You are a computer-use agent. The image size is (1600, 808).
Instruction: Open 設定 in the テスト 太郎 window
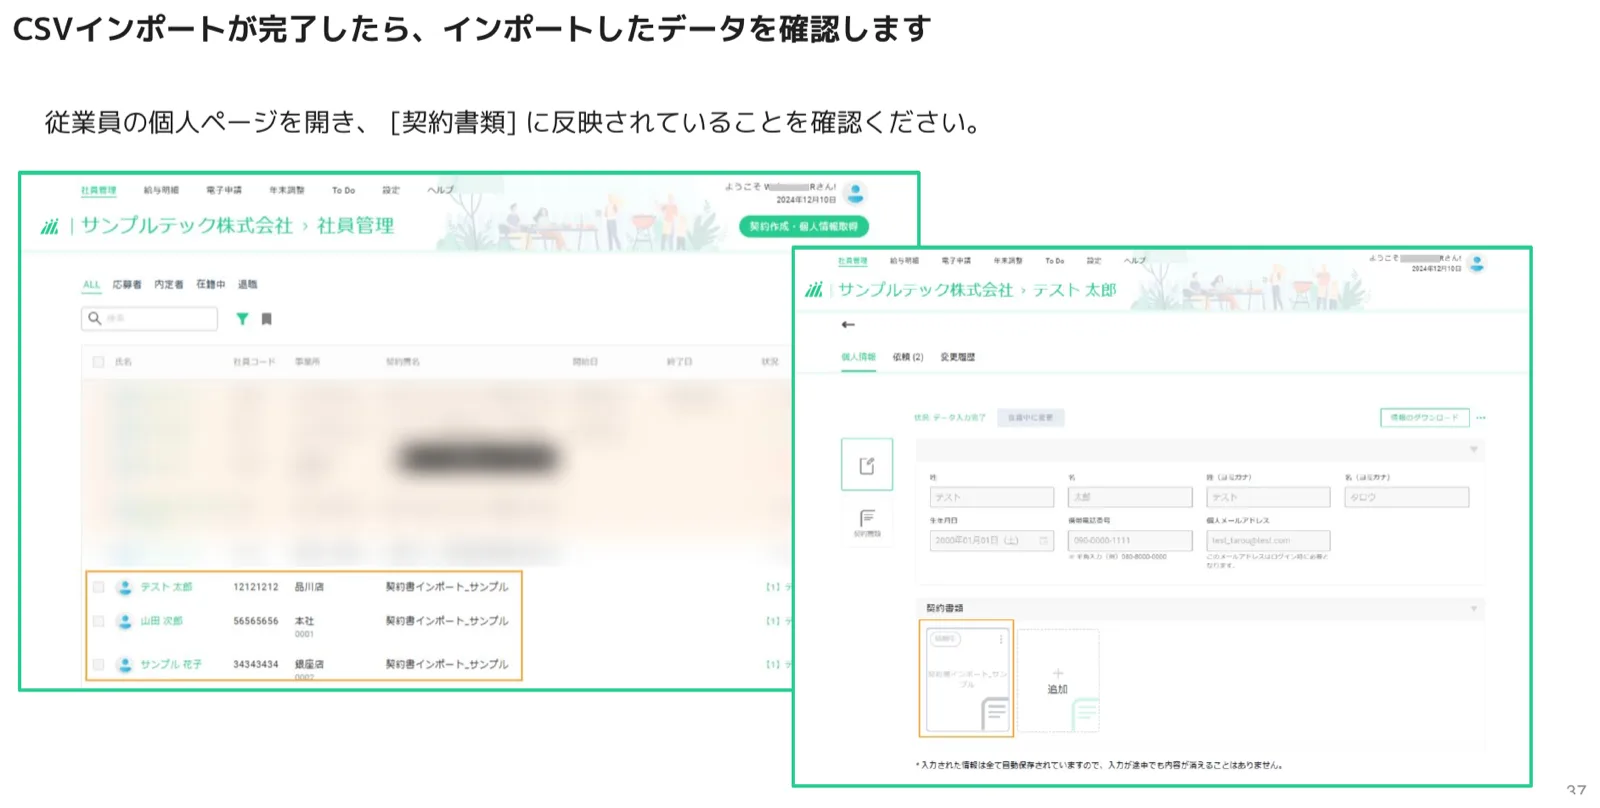[x=1094, y=261]
